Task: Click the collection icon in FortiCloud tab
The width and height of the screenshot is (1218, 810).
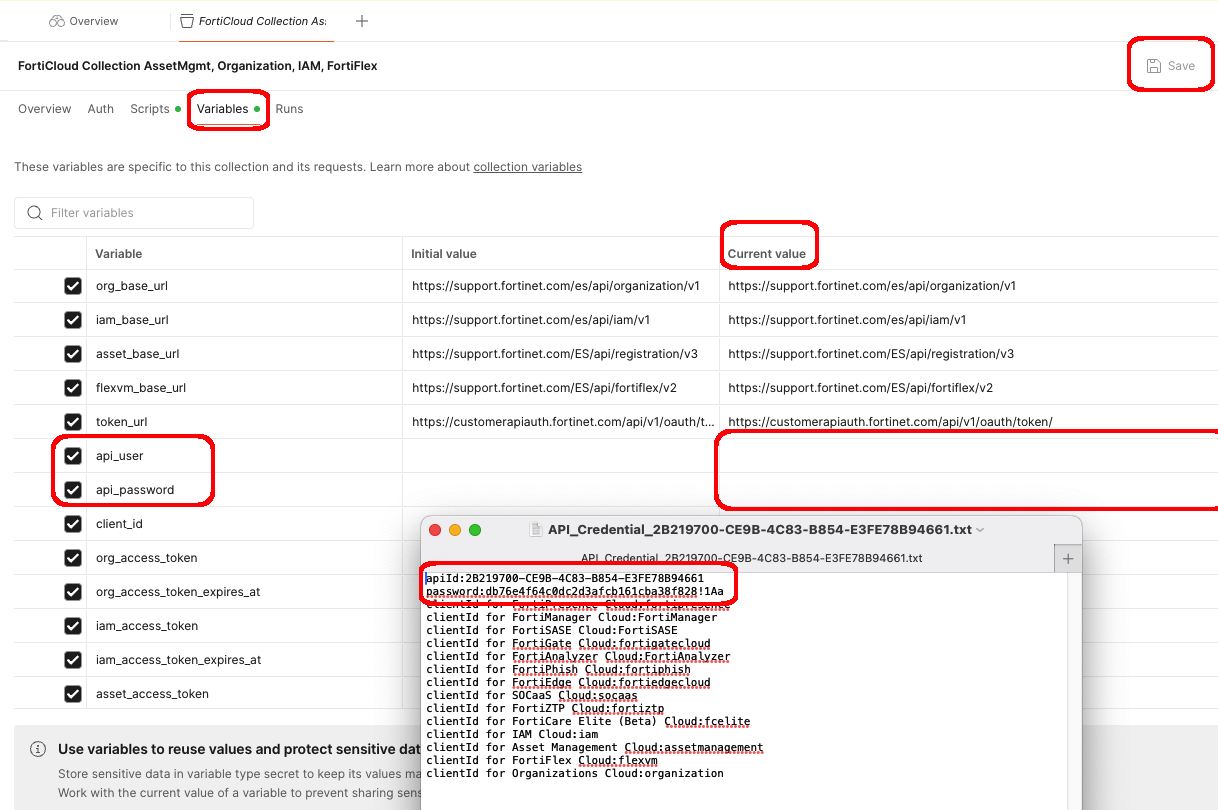Action: pyautogui.click(x=186, y=21)
